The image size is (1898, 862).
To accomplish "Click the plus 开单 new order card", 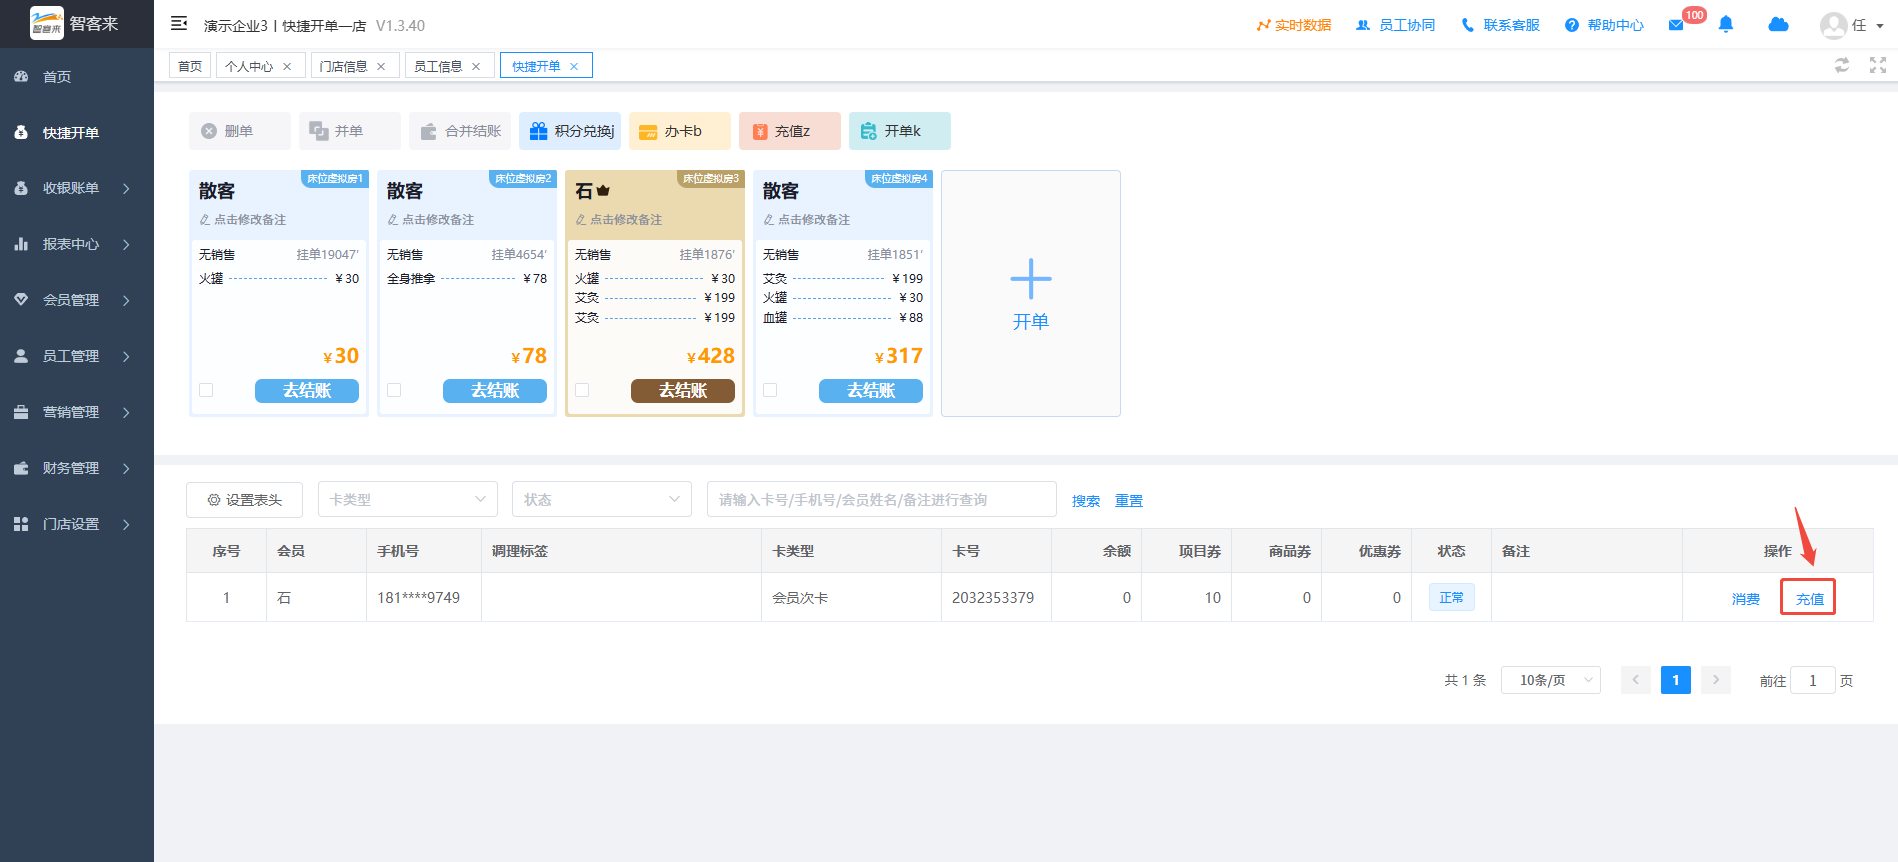I will pos(1031,293).
